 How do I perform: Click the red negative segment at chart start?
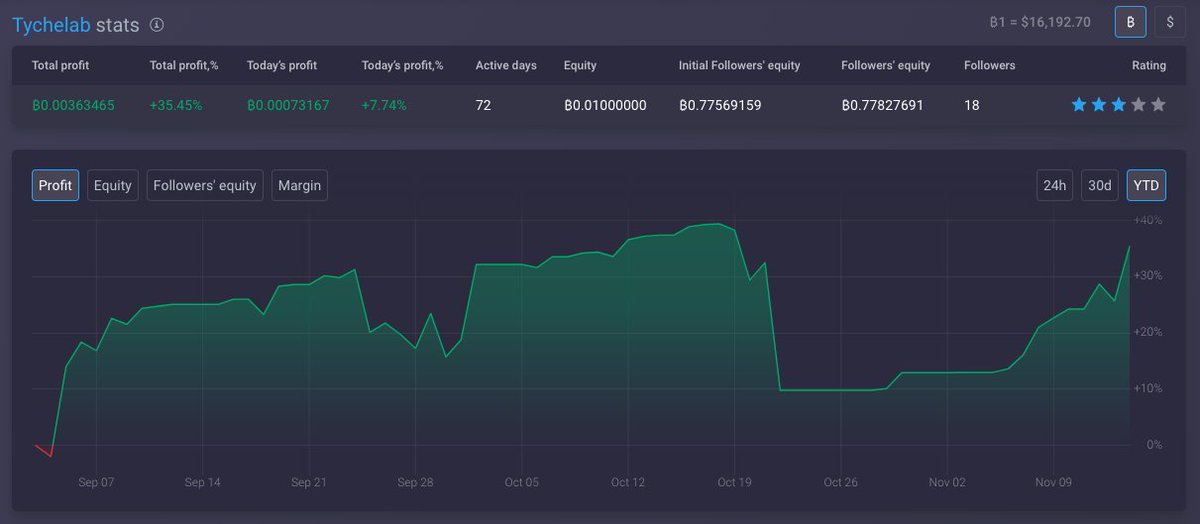coord(43,451)
